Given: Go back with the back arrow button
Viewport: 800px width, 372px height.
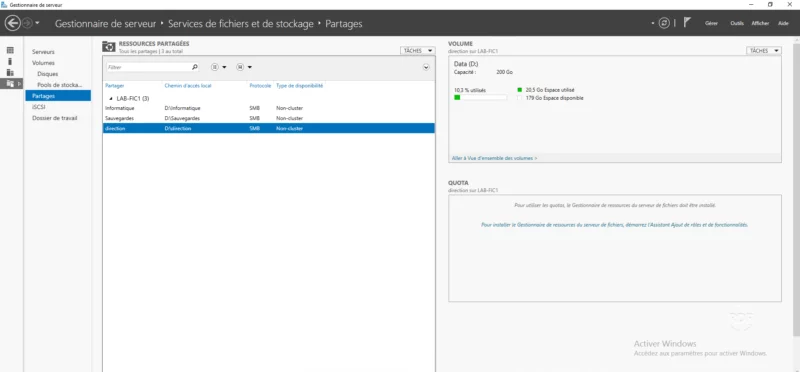Looking at the screenshot, I should click(12, 23).
